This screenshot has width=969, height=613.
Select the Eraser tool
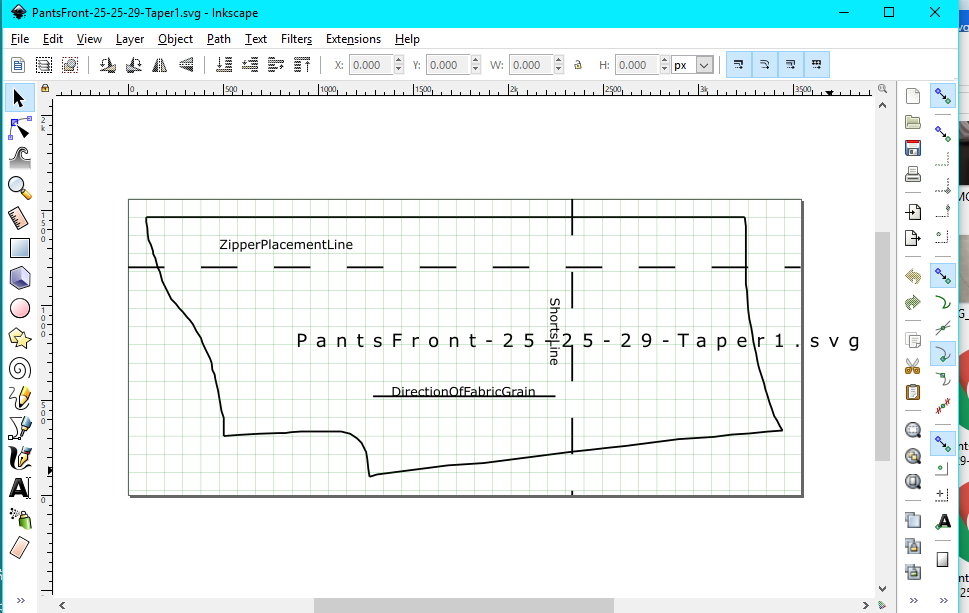click(19, 547)
